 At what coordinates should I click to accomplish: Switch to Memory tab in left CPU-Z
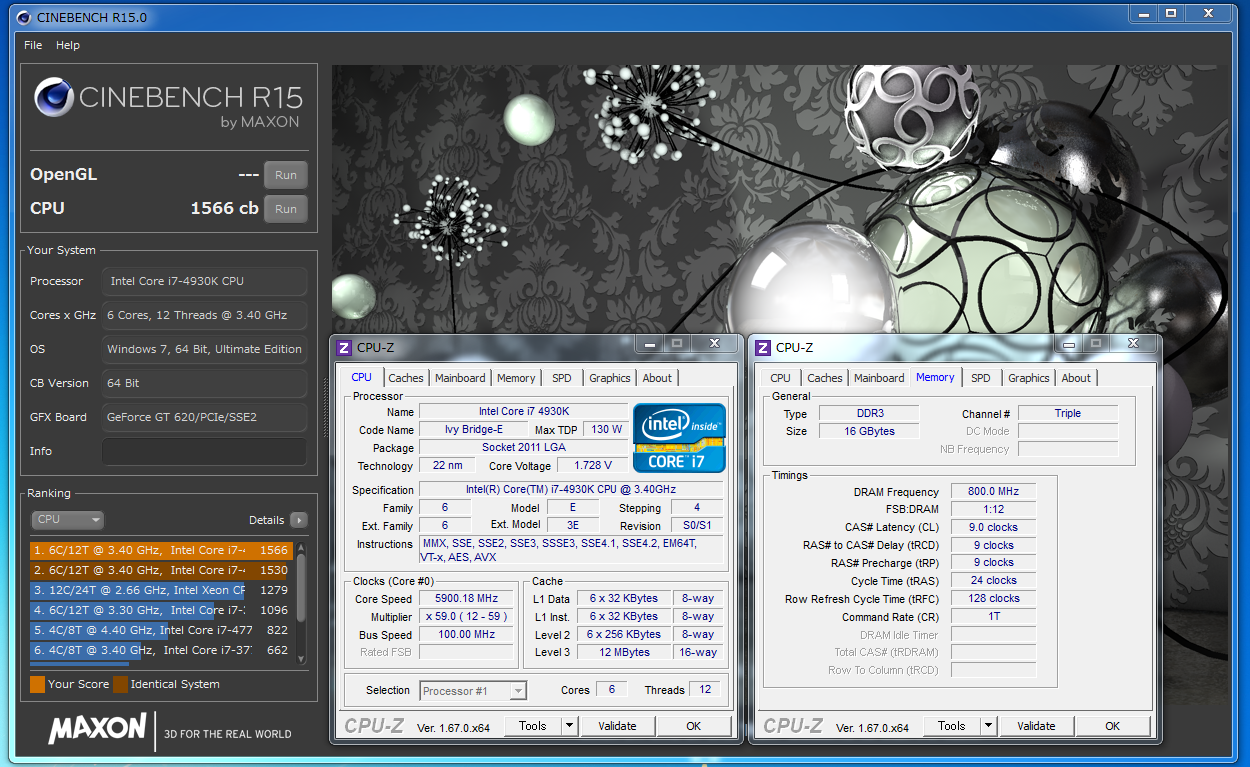516,378
